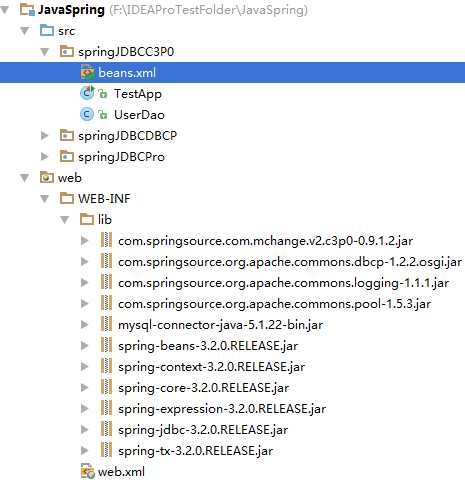Select the beans.xml file name

coord(127,72)
